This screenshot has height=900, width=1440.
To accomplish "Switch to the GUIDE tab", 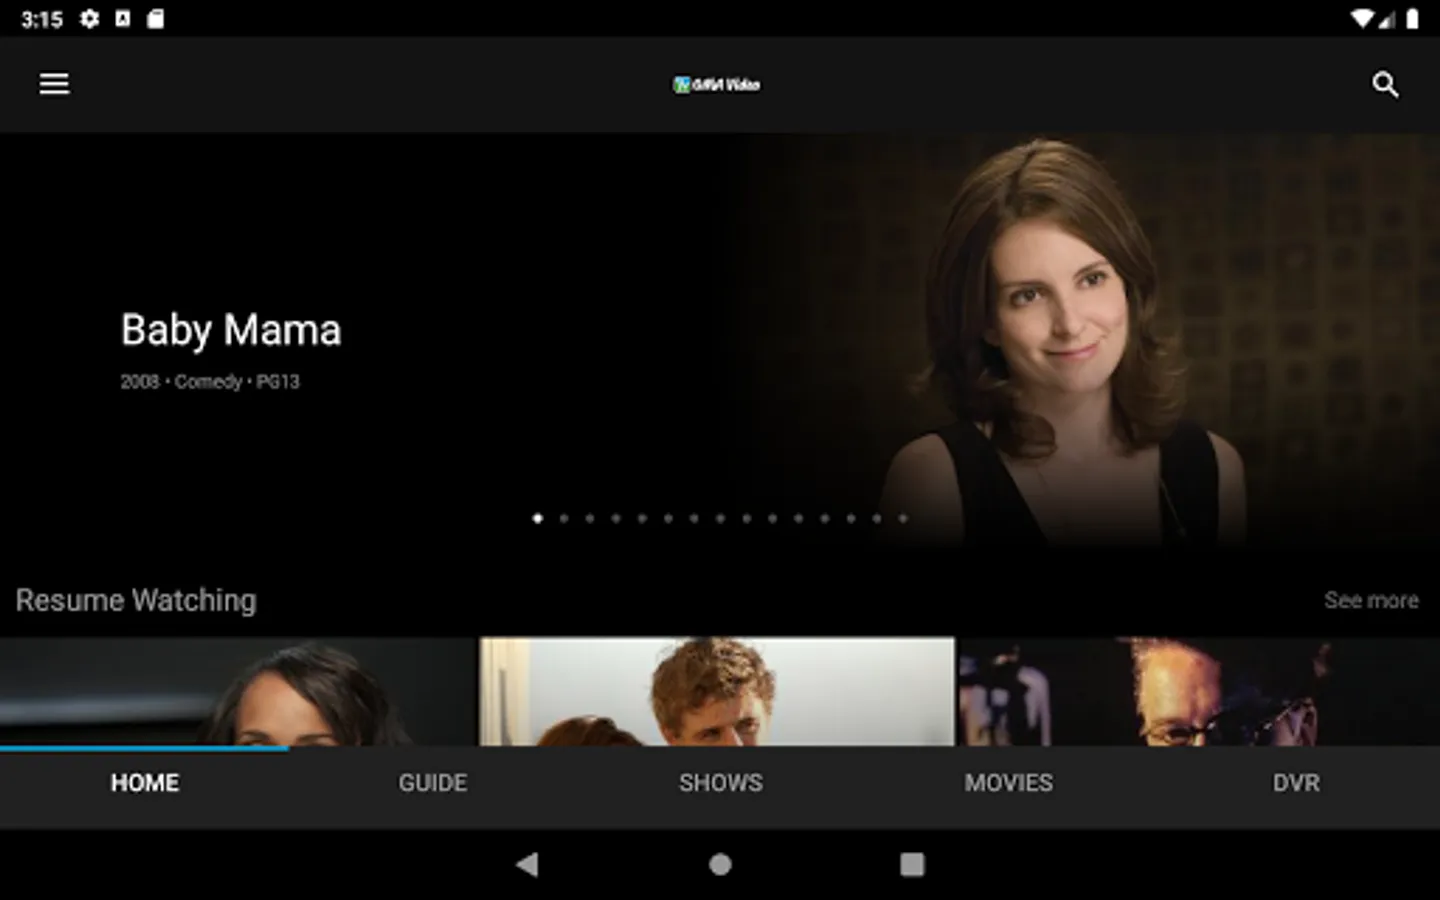I will tap(433, 783).
